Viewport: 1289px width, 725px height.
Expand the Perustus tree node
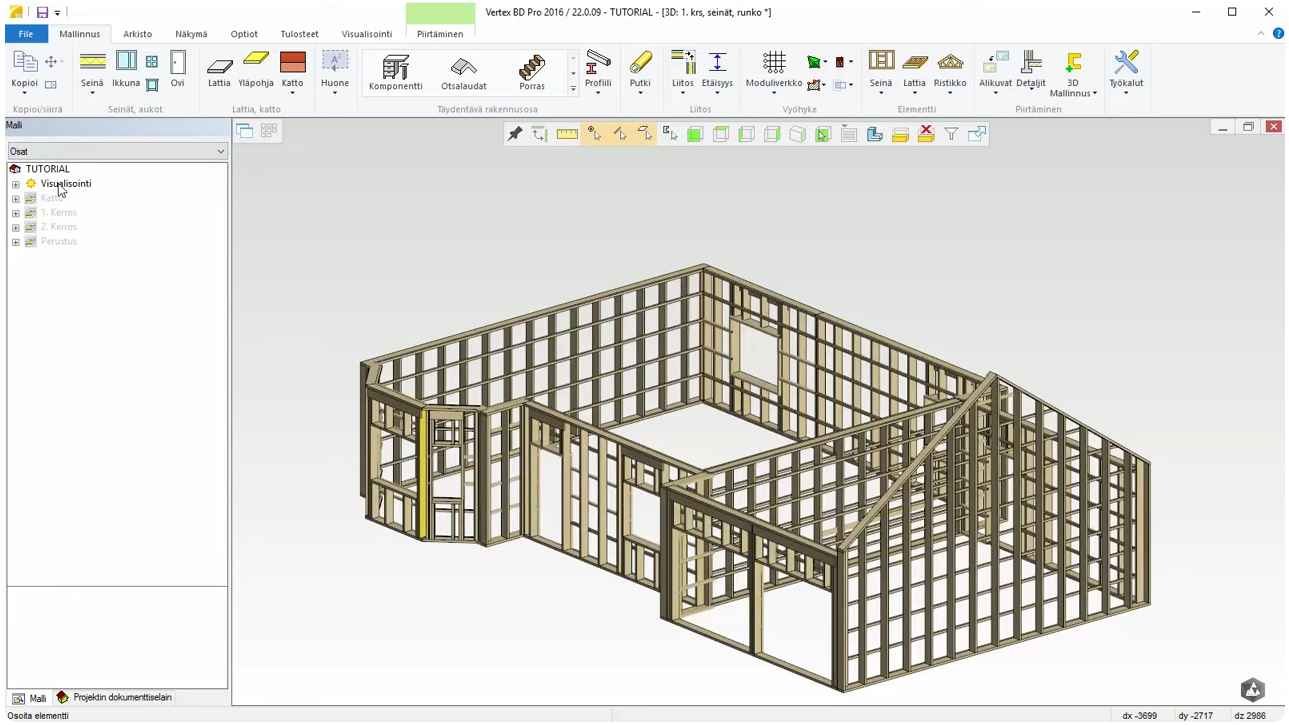click(x=15, y=242)
